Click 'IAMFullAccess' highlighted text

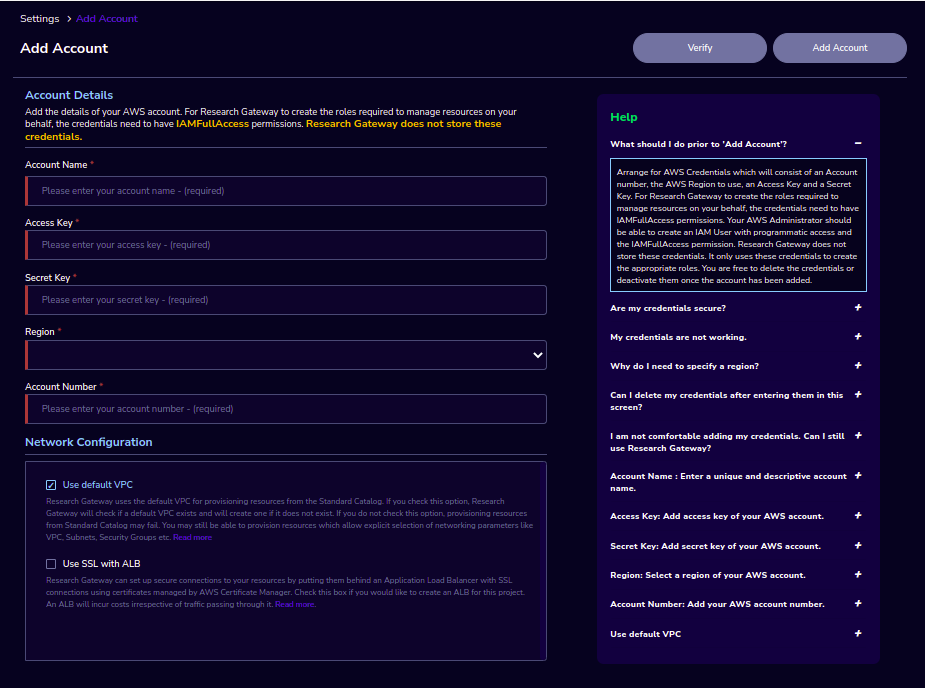(212, 124)
